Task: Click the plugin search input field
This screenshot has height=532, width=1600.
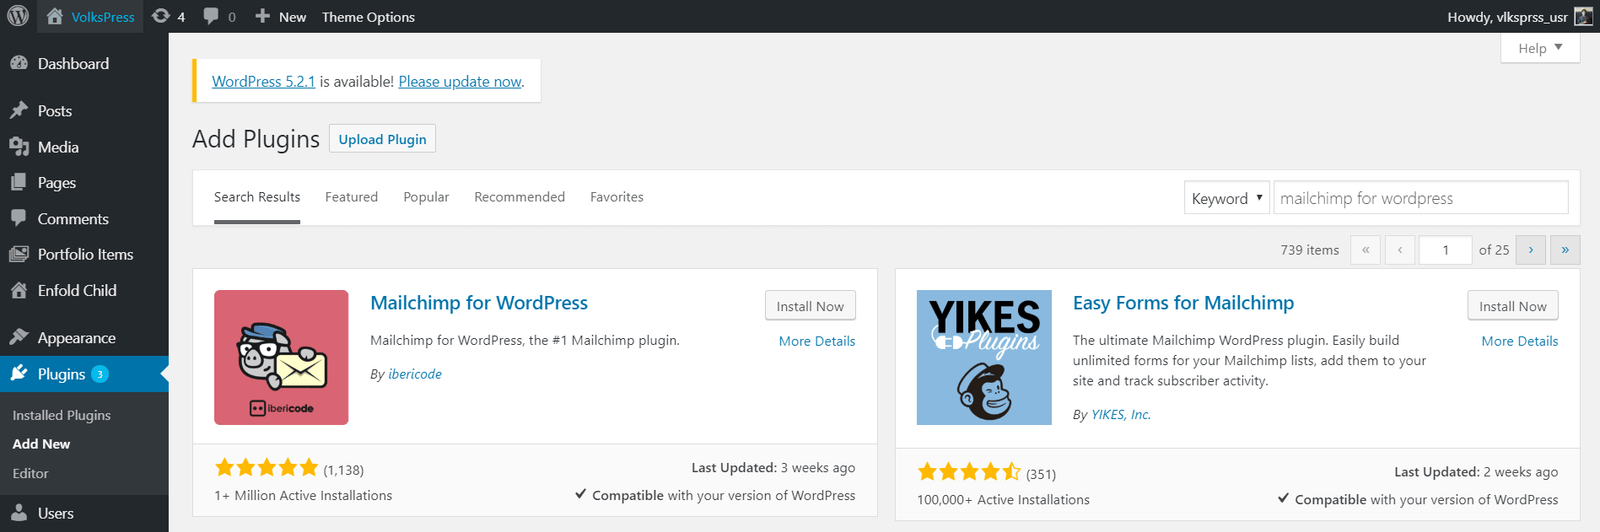Action: 1420,198
